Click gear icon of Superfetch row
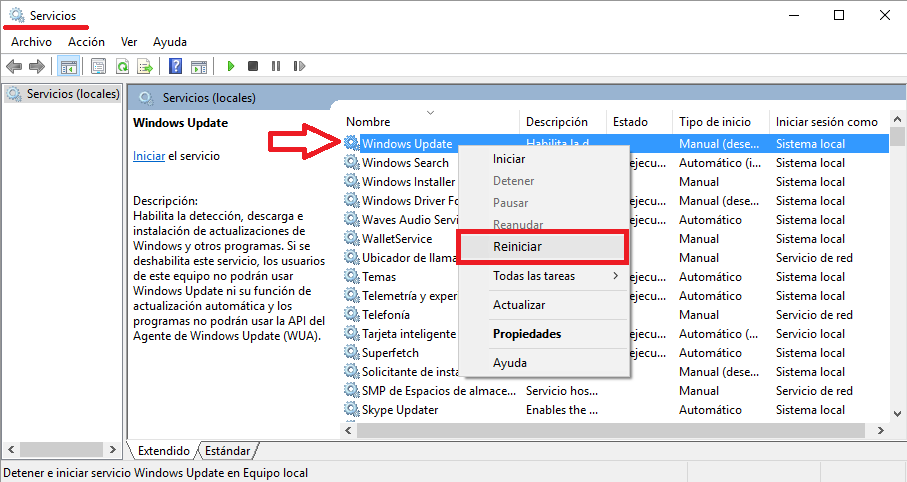This screenshot has height=482, width=907. tap(352, 352)
